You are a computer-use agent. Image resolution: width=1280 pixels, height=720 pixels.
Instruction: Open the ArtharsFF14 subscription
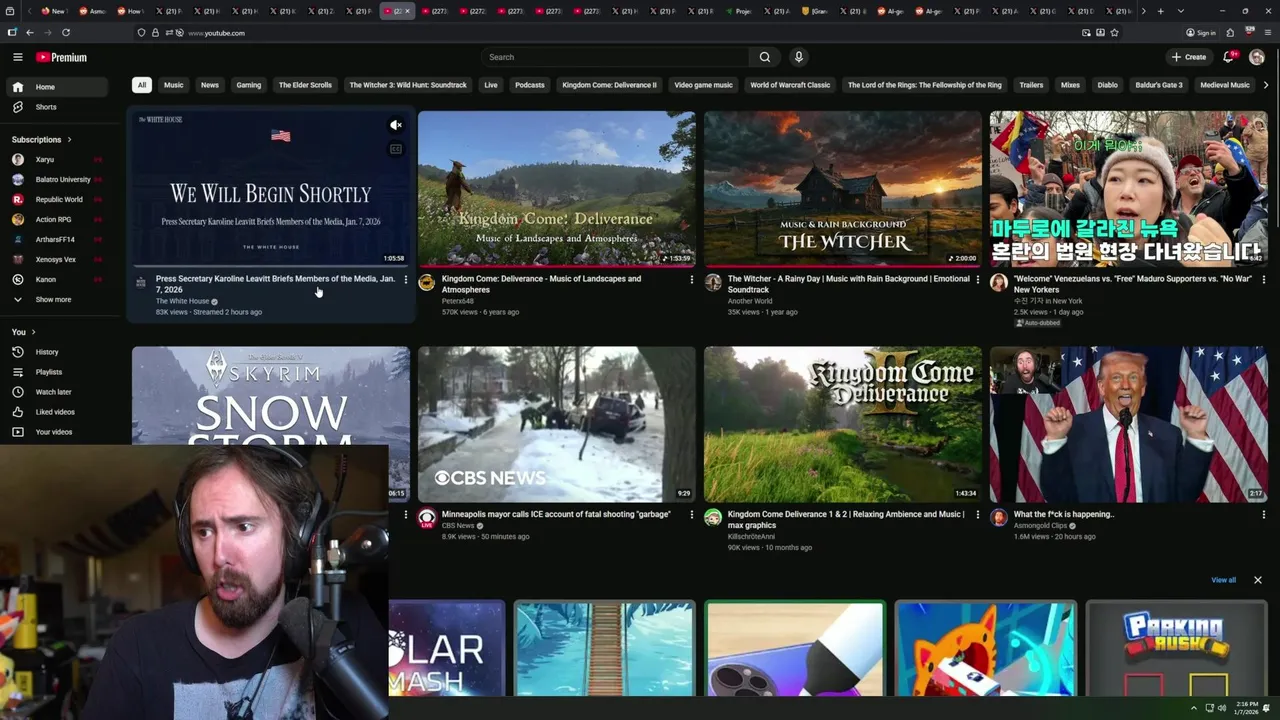(x=55, y=240)
